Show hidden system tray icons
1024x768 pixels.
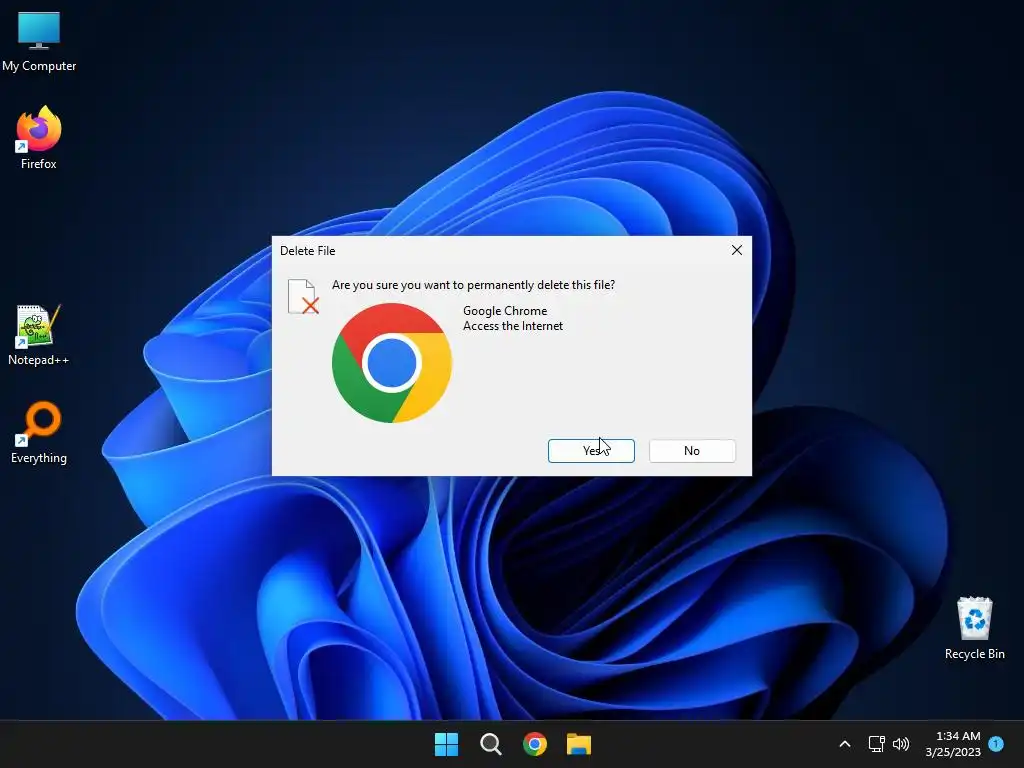pos(844,744)
